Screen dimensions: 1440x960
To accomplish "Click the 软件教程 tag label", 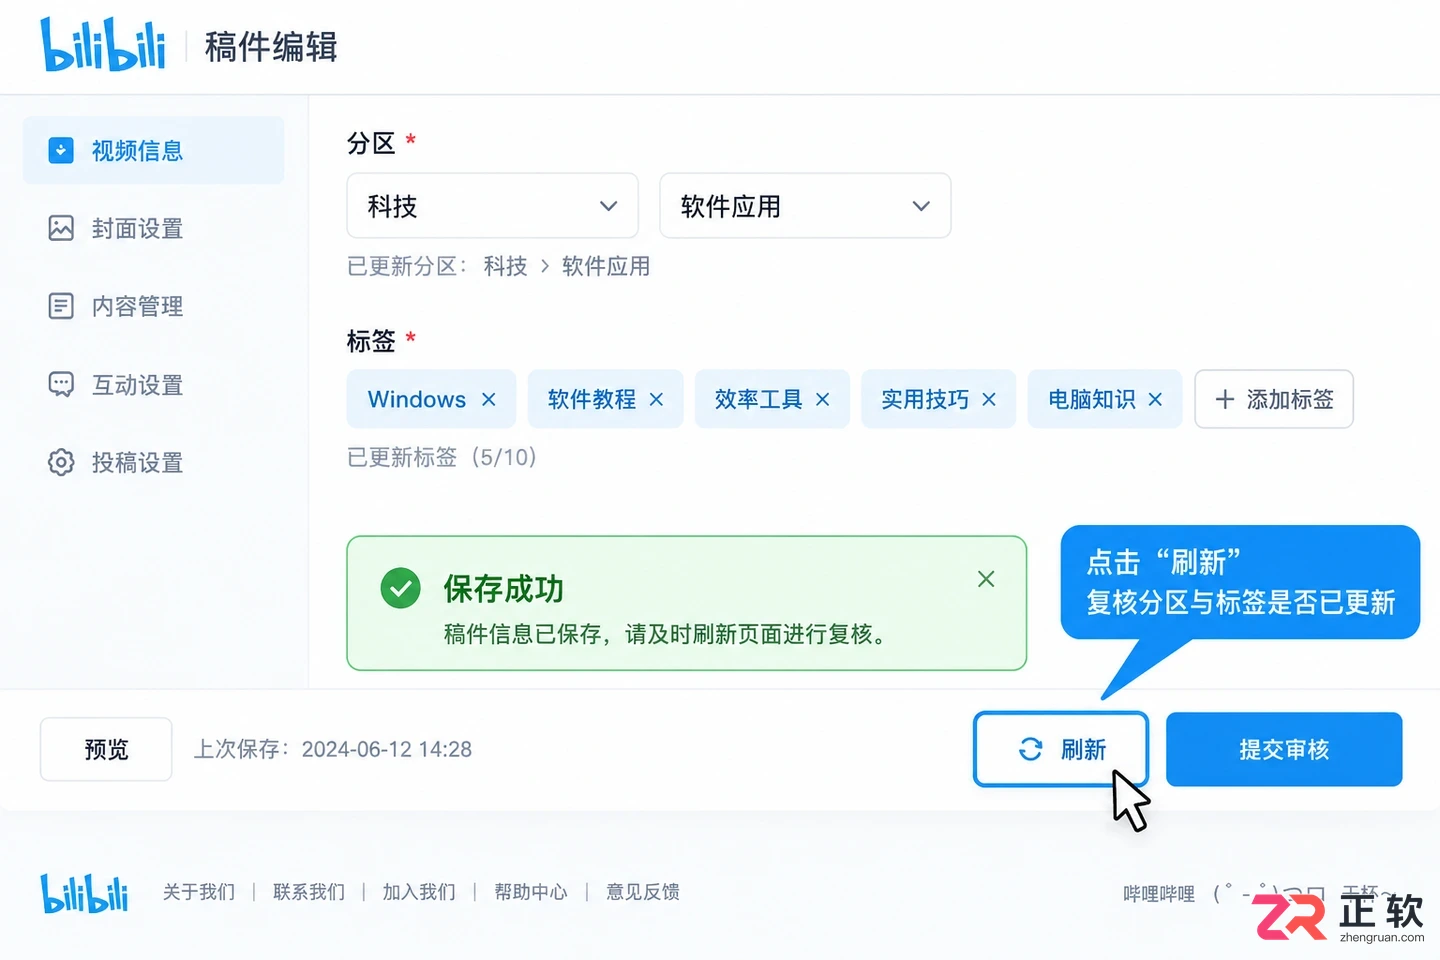I will click(x=592, y=399).
